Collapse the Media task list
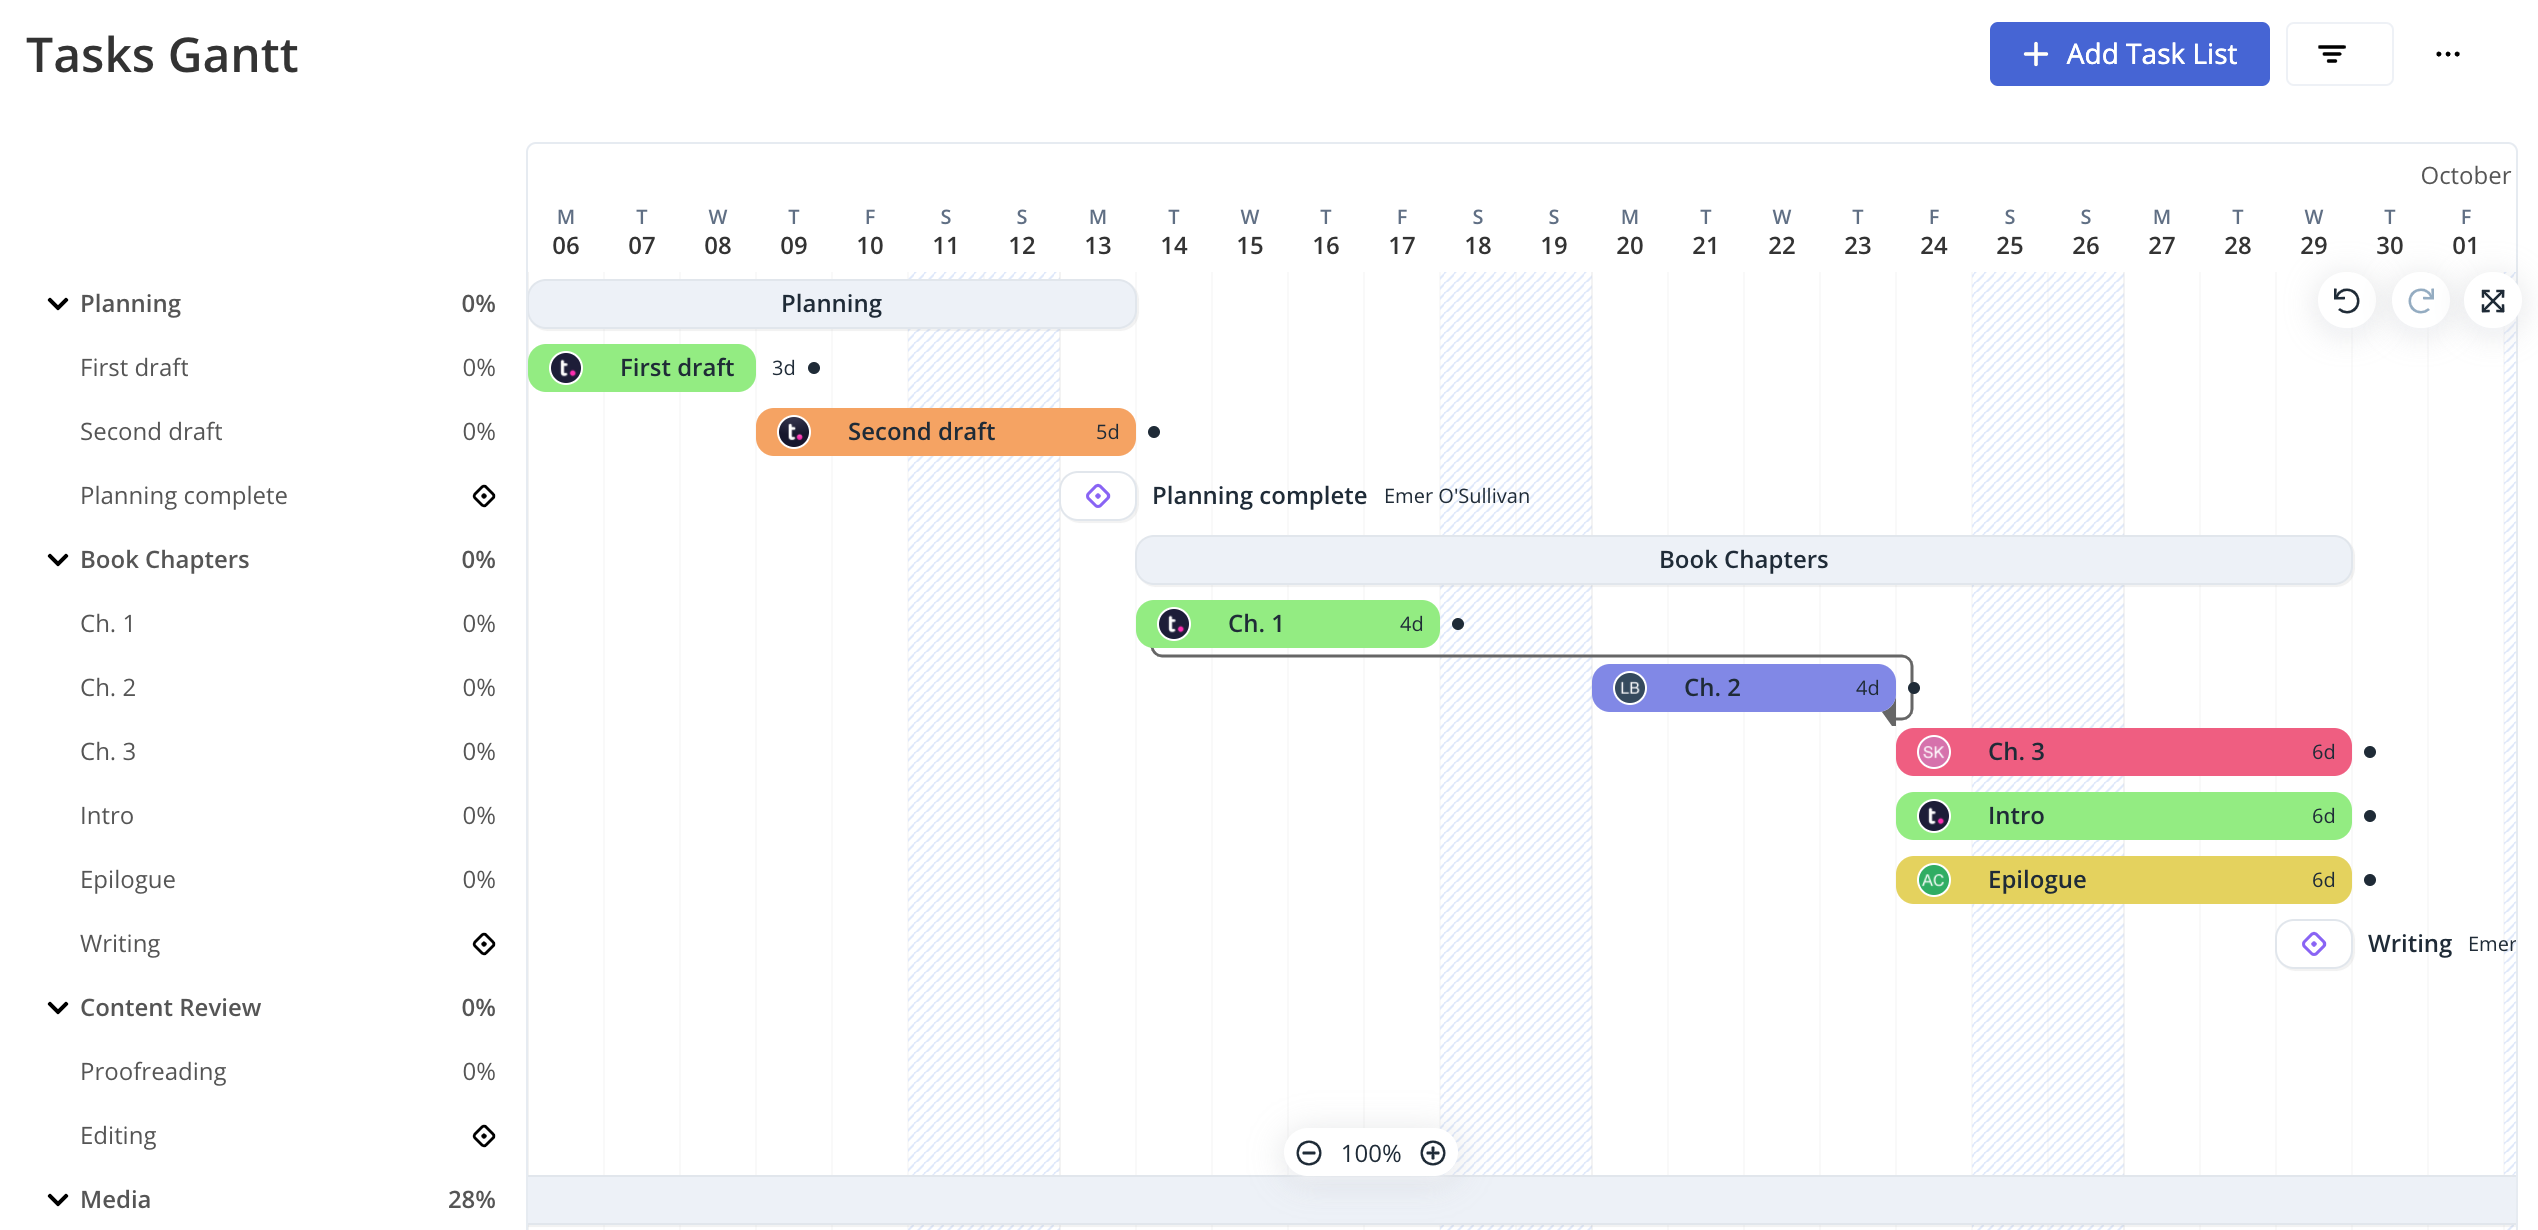Viewport: 2538px width, 1230px height. pyautogui.click(x=56, y=1198)
